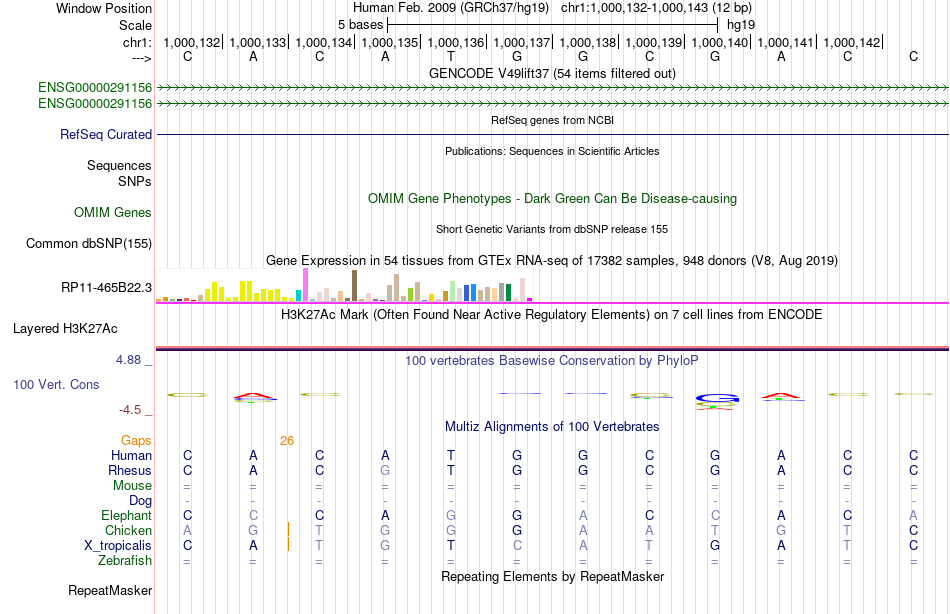The width and height of the screenshot is (950, 614).
Task: Click the Rhesus species label
Action: (130, 470)
